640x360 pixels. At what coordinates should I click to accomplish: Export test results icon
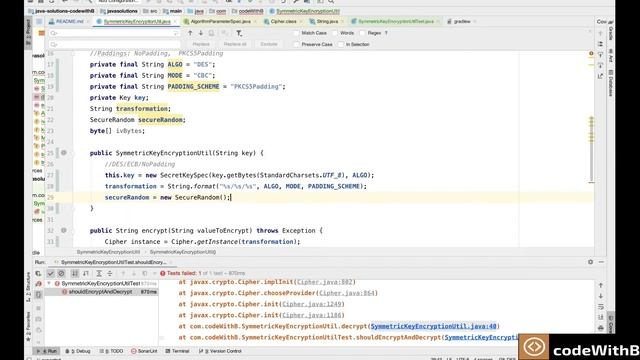144,273
